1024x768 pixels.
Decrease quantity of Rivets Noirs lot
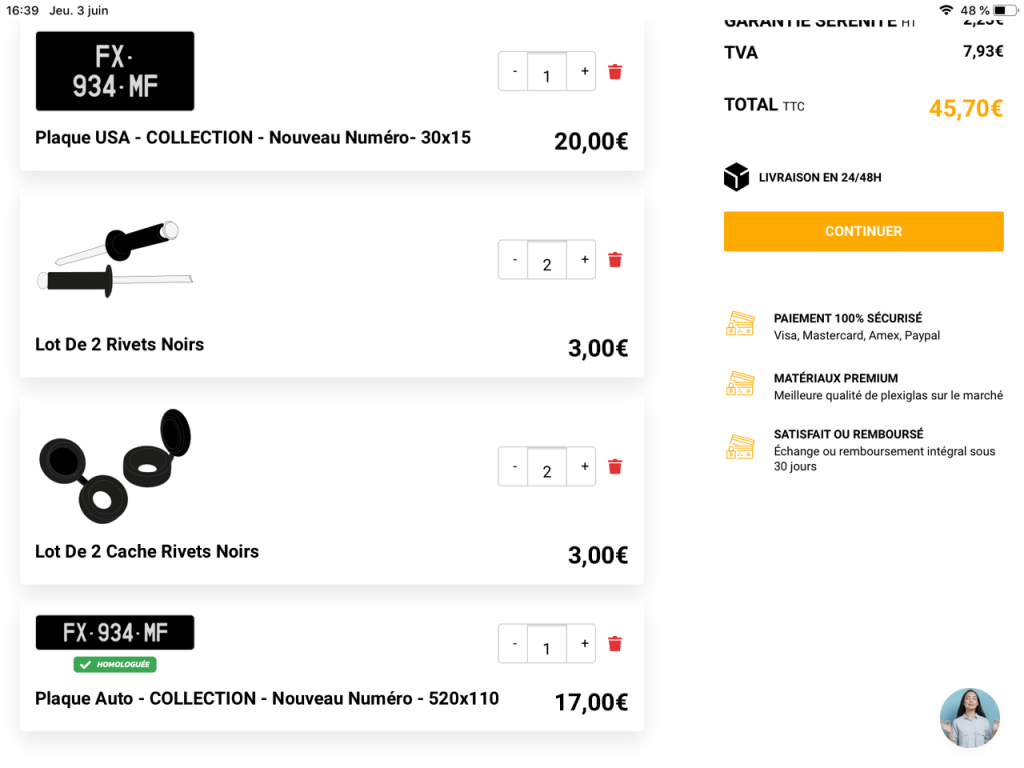pyautogui.click(x=514, y=259)
